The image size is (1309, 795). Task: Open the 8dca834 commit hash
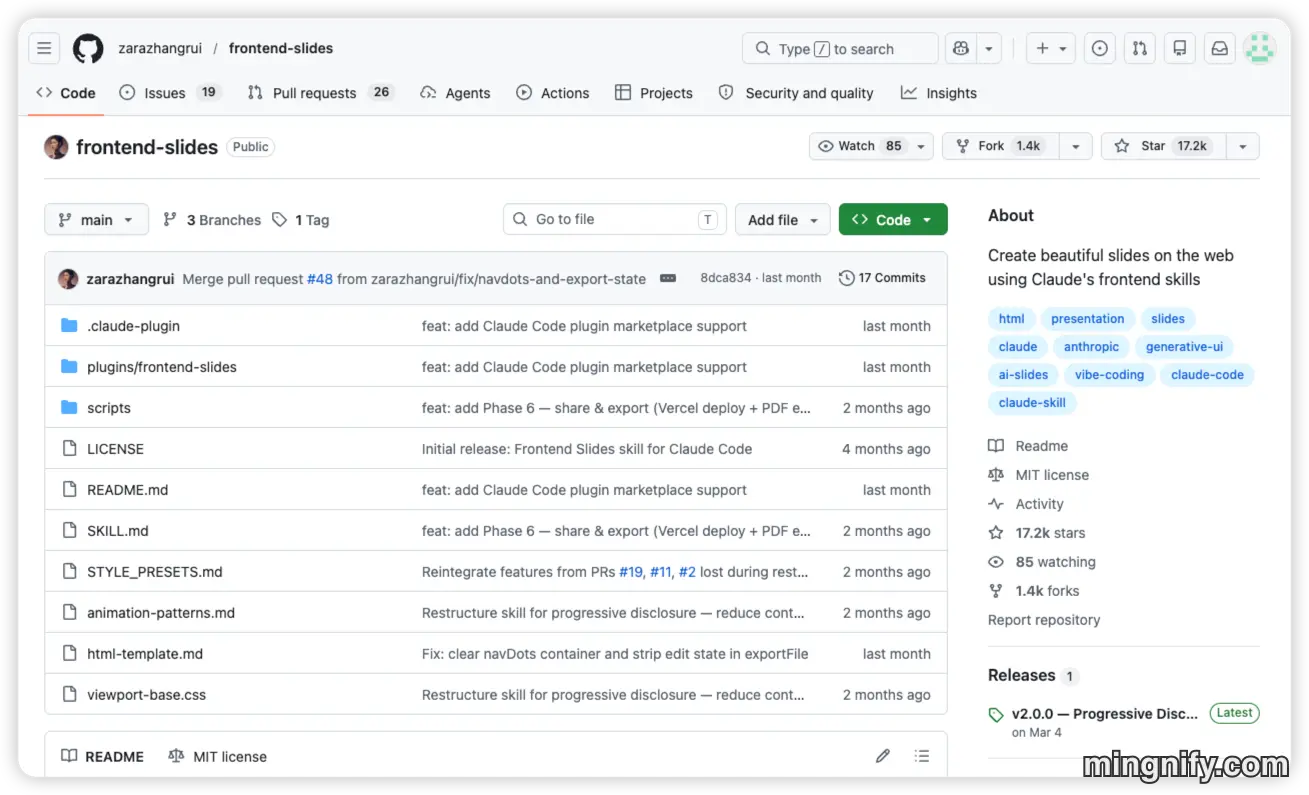point(725,278)
